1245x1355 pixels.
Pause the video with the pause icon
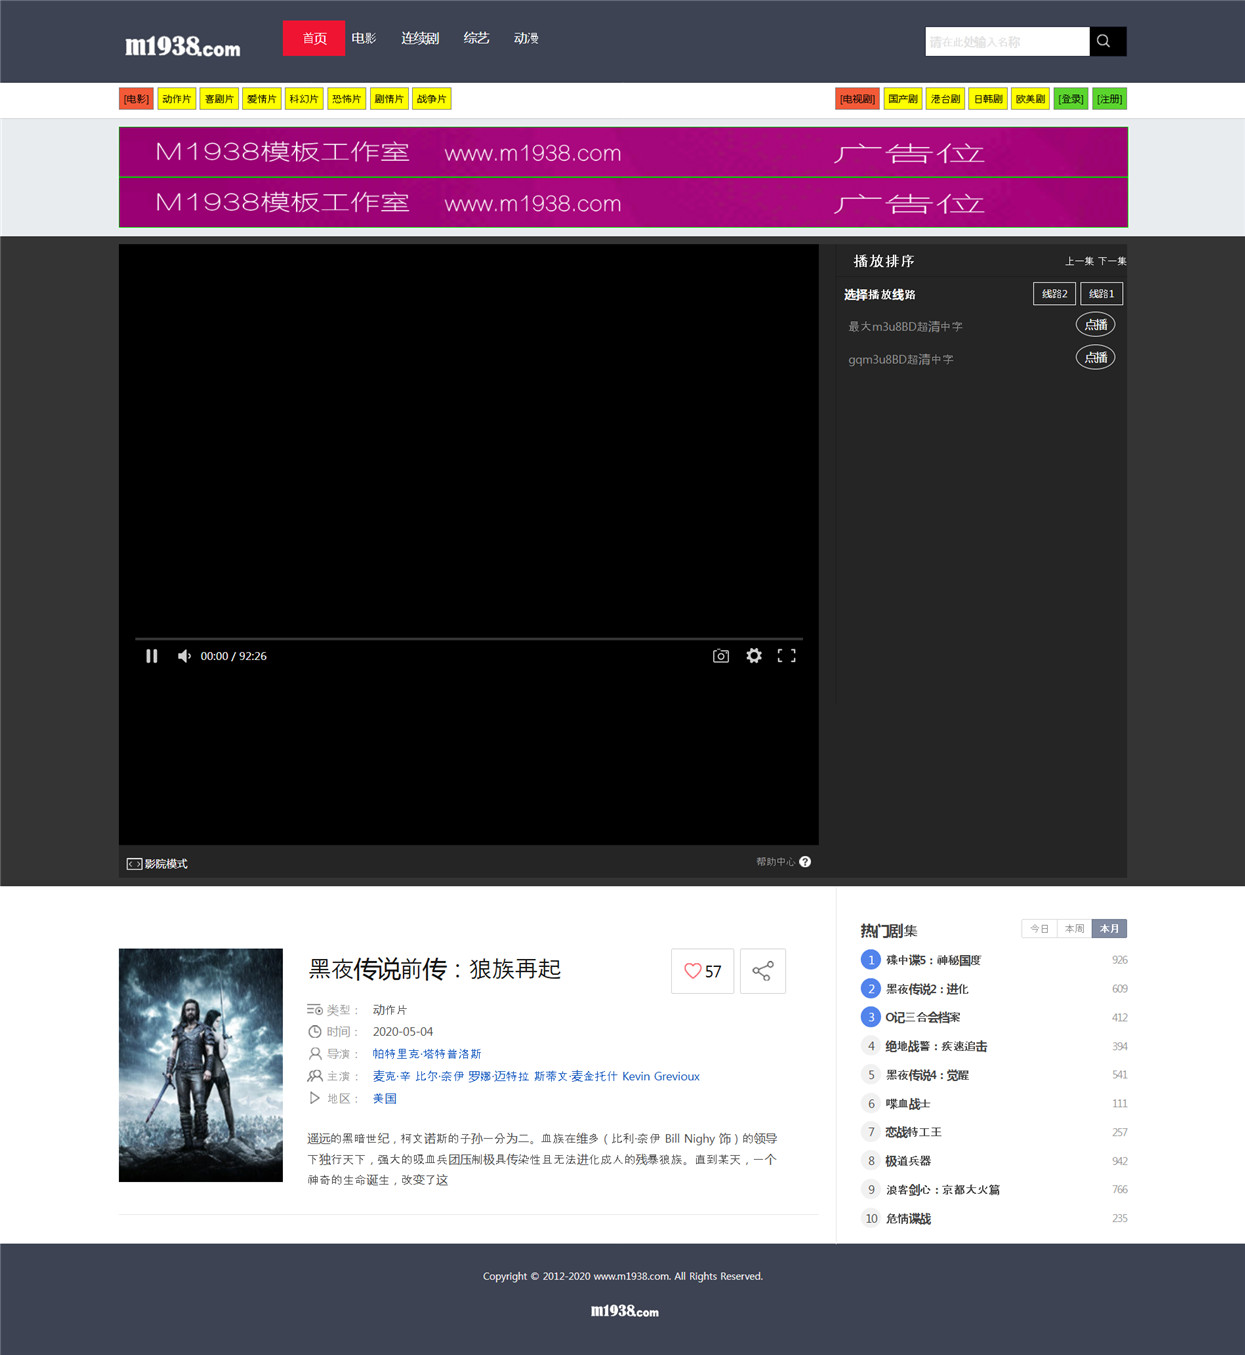coord(152,656)
